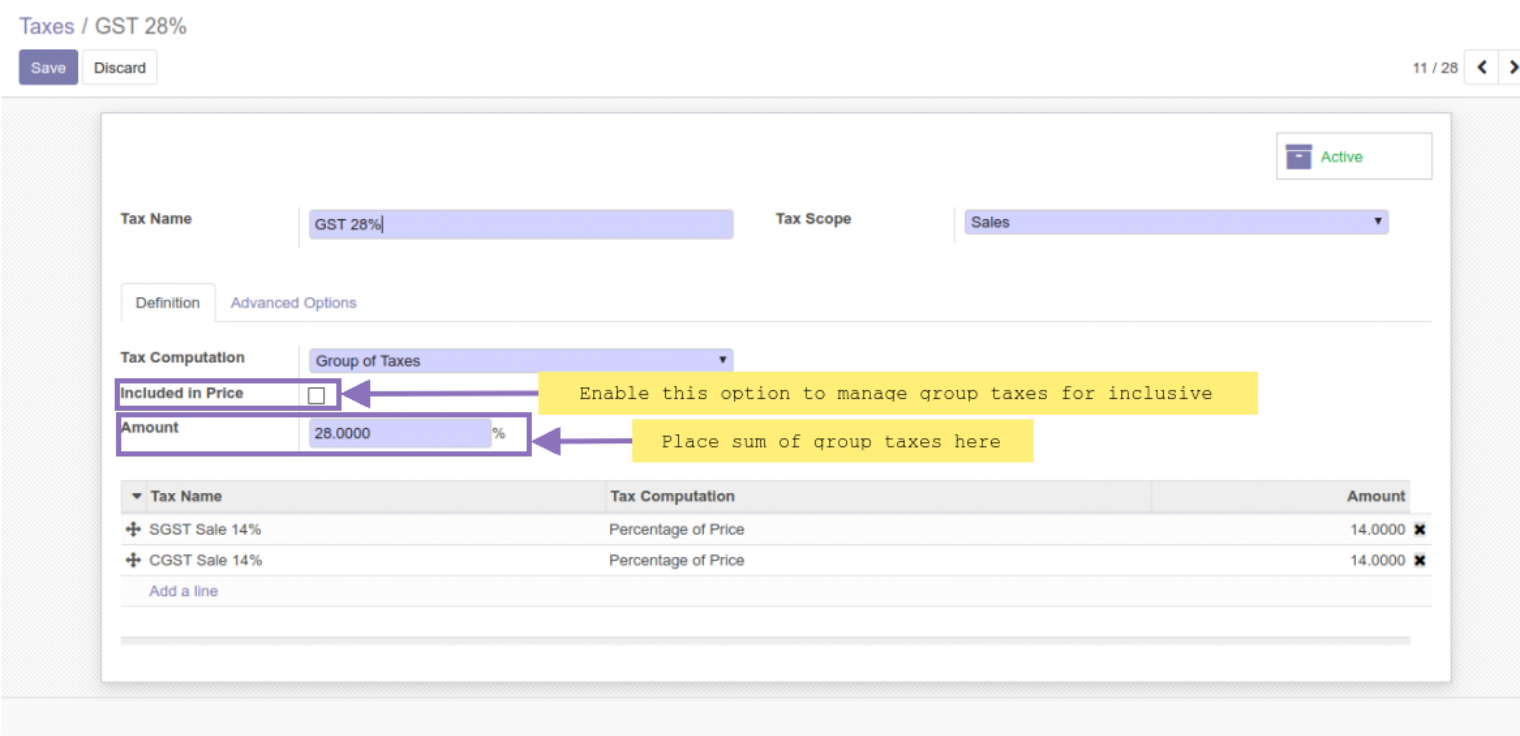Toggle the Active status button

coord(1353,157)
